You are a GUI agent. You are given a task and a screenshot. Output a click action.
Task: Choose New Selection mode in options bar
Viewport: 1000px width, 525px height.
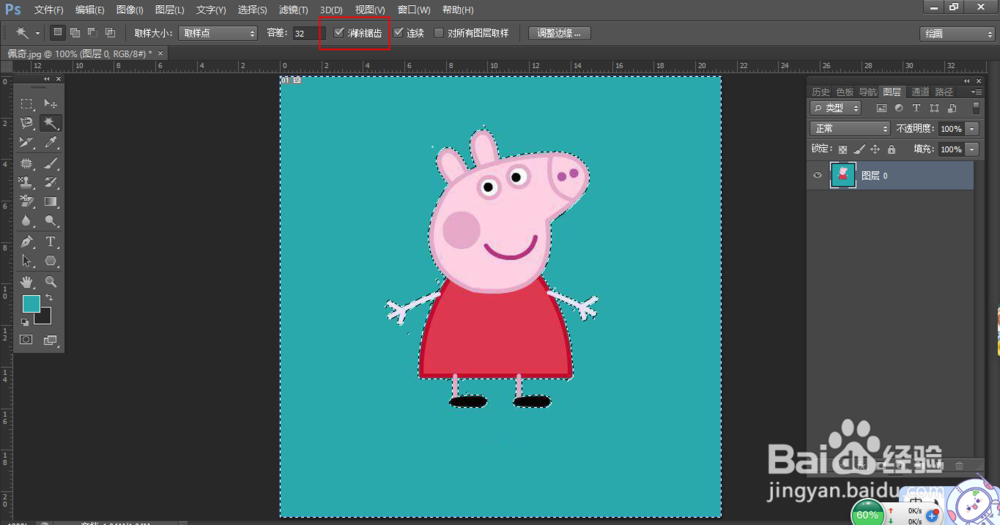[57, 33]
